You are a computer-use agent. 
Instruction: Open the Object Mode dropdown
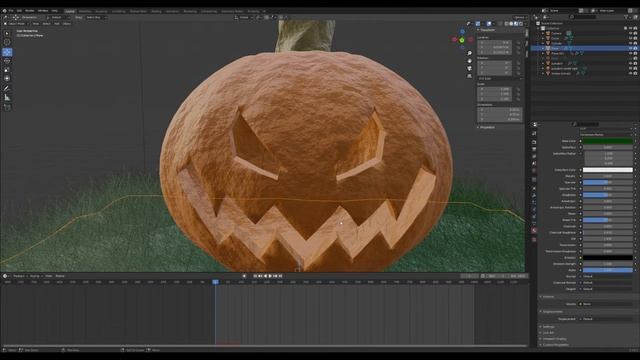click(17, 24)
